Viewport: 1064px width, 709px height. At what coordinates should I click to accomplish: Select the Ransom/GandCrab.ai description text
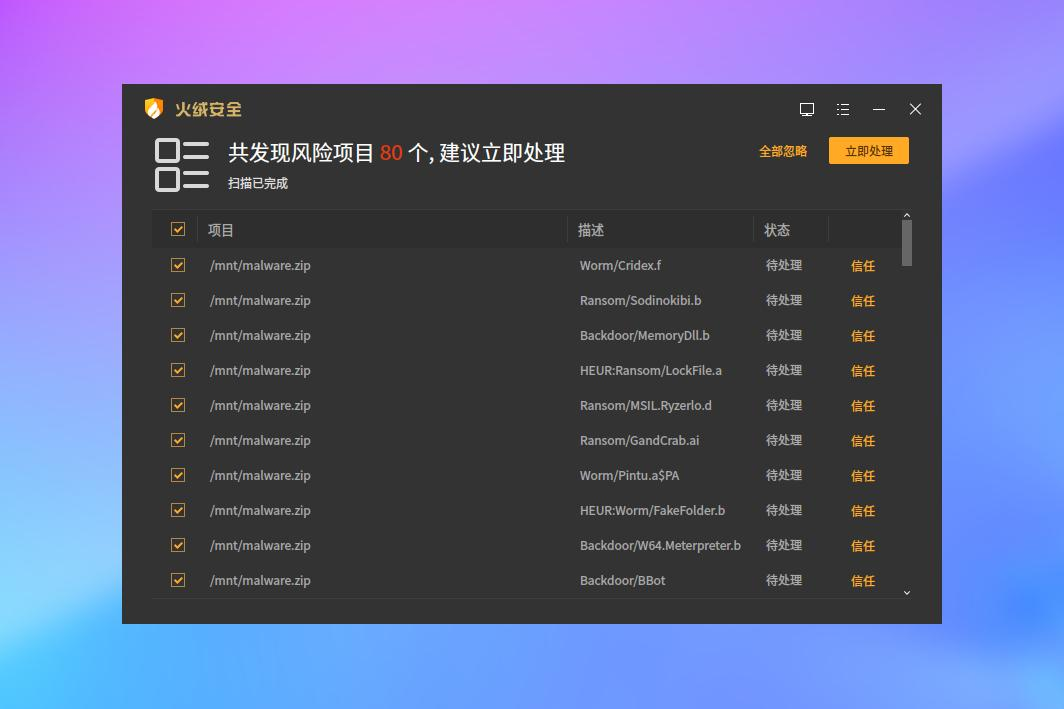coord(639,440)
